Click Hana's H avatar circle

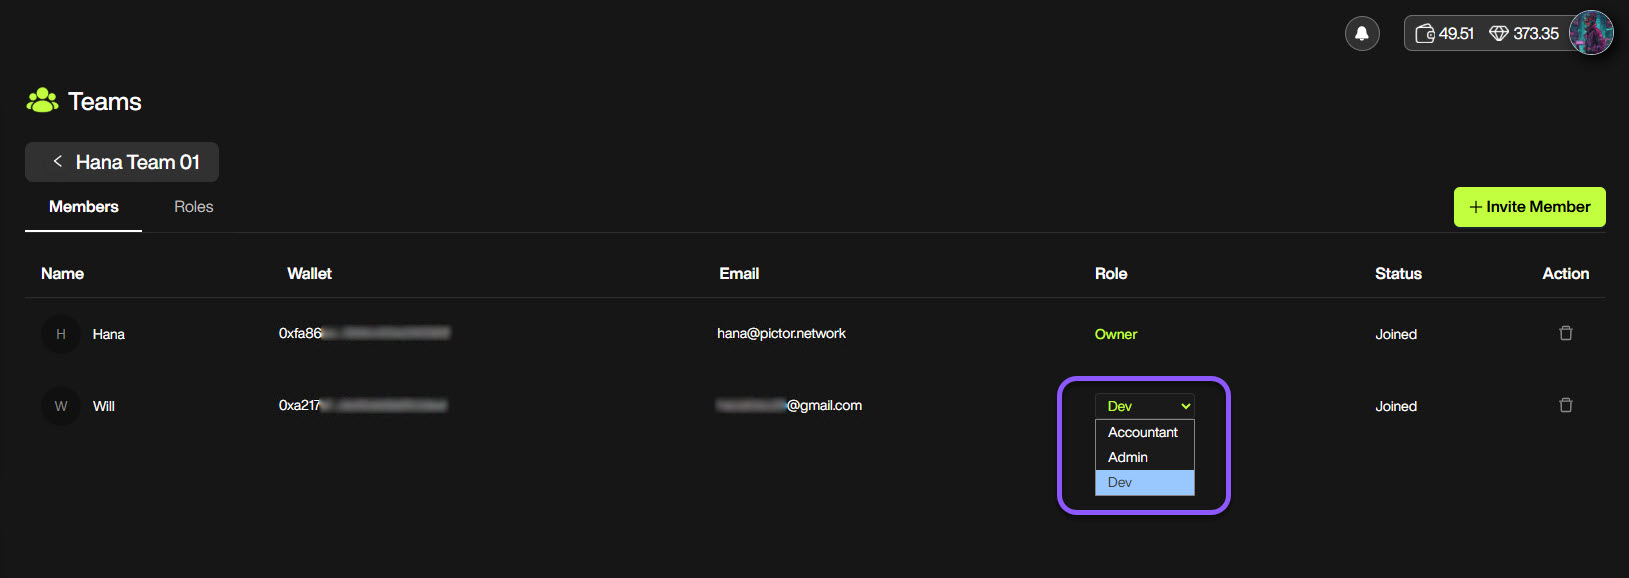pyautogui.click(x=61, y=334)
